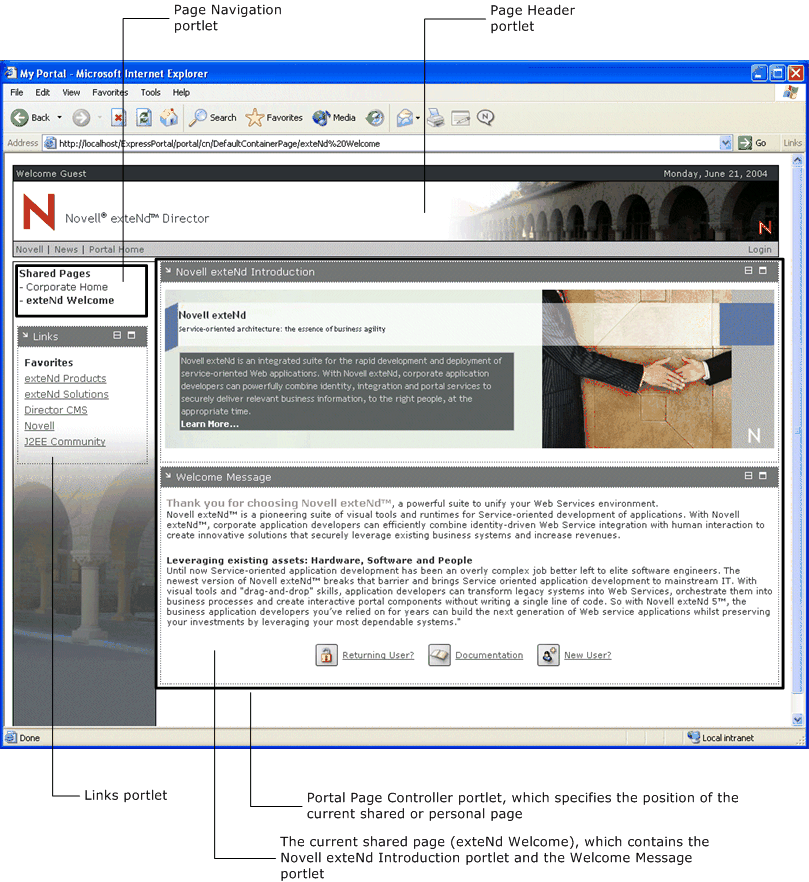Go to the browser Home icon
809x882 pixels.
(x=169, y=118)
